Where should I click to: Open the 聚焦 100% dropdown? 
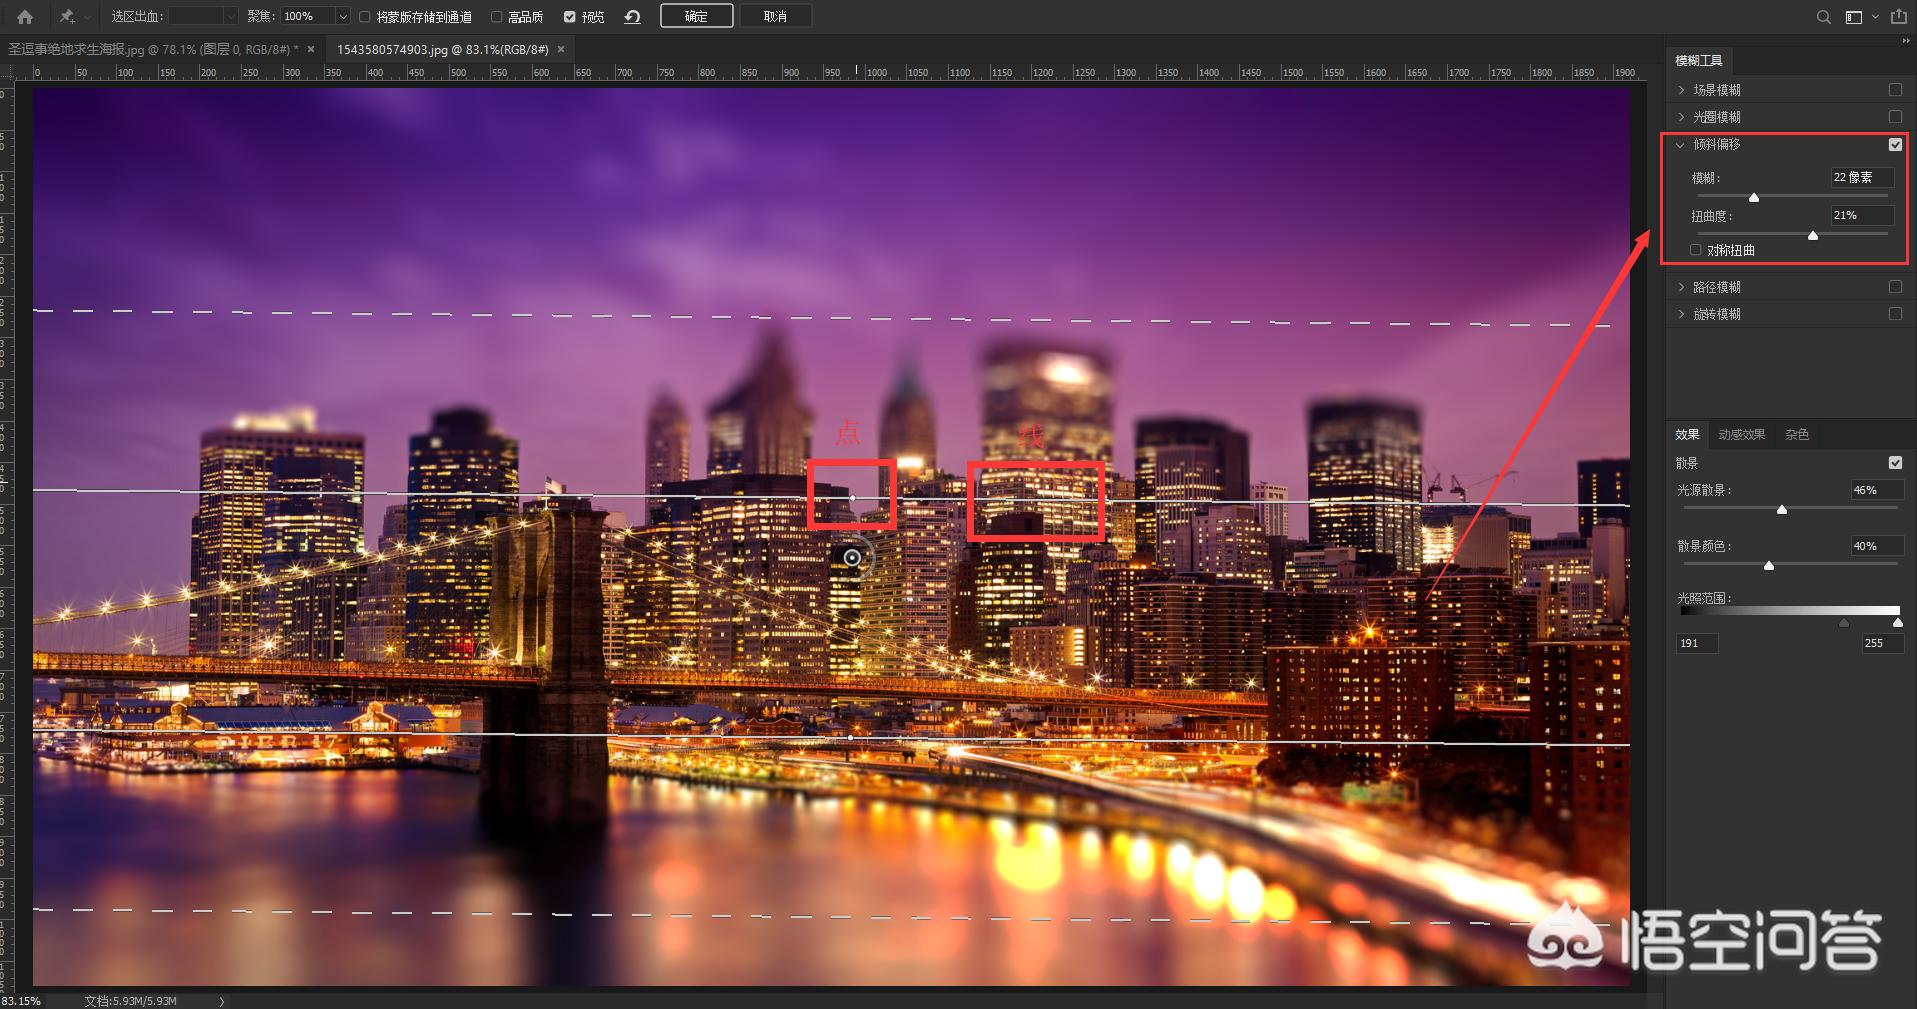tap(342, 17)
